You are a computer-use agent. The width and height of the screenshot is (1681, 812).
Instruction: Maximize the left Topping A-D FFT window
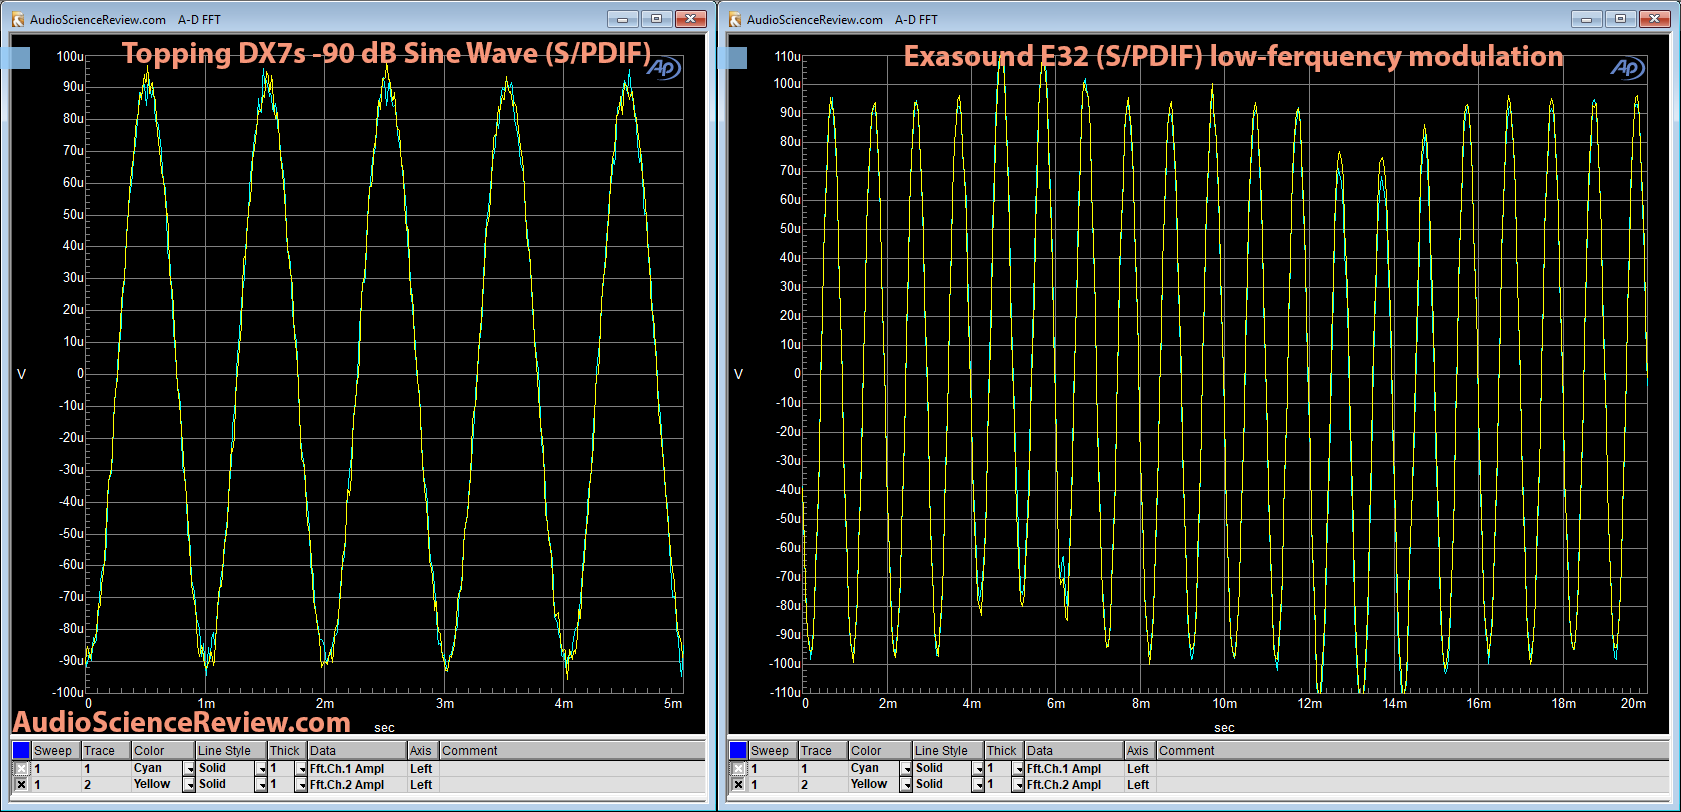pos(656,19)
